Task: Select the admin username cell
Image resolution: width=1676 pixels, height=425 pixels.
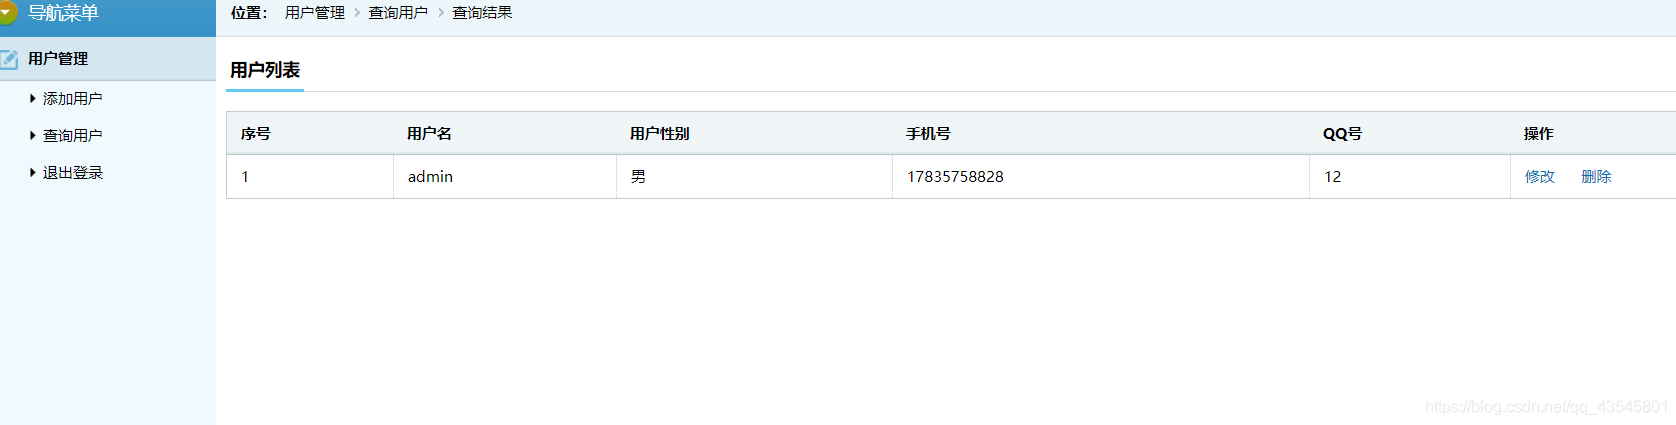Action: [x=505, y=176]
